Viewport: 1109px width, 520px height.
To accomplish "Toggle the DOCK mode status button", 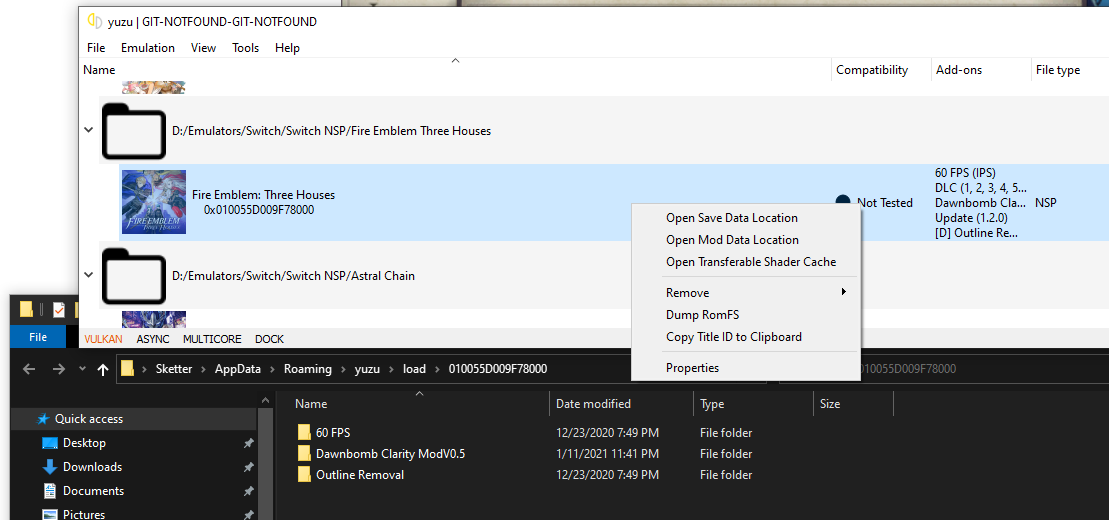I will click(269, 339).
